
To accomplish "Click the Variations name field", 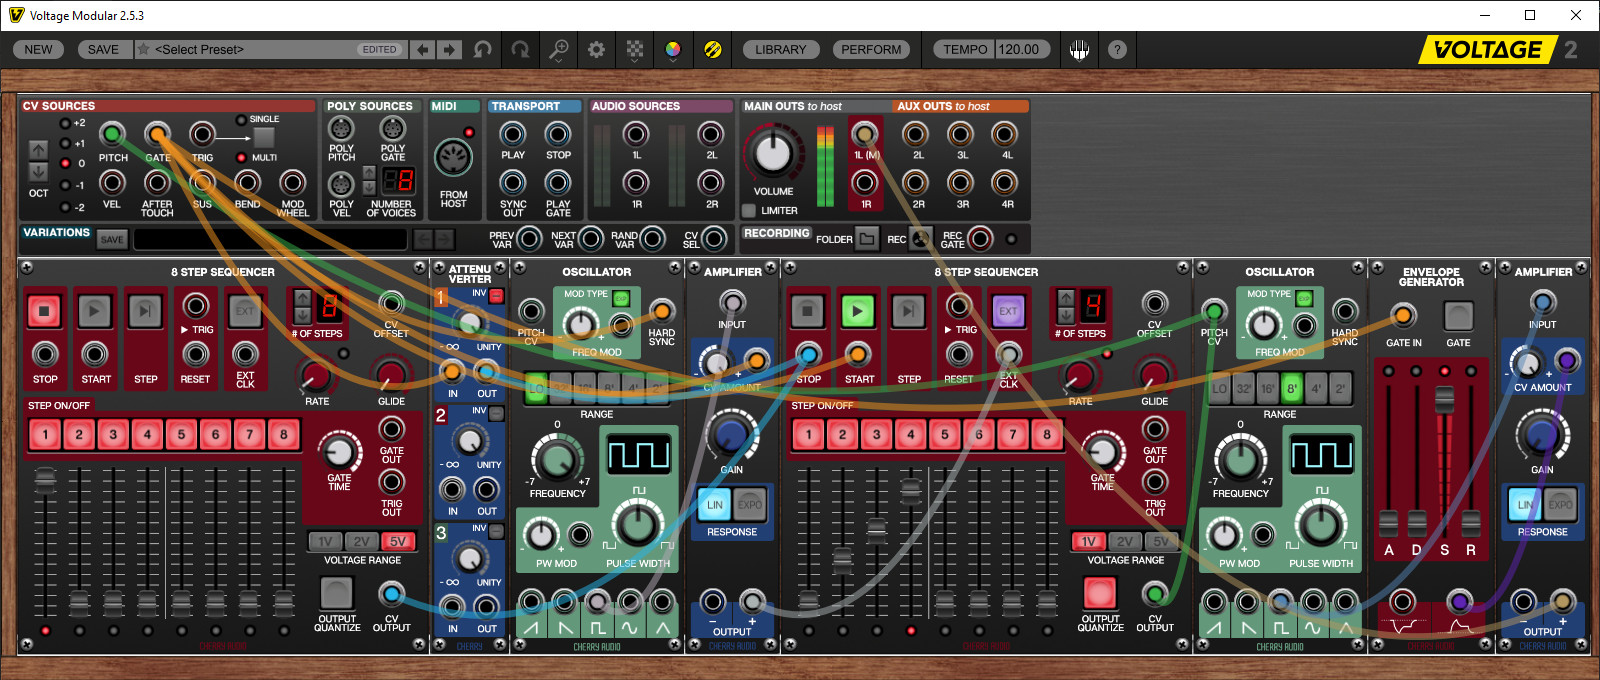I will tap(271, 239).
